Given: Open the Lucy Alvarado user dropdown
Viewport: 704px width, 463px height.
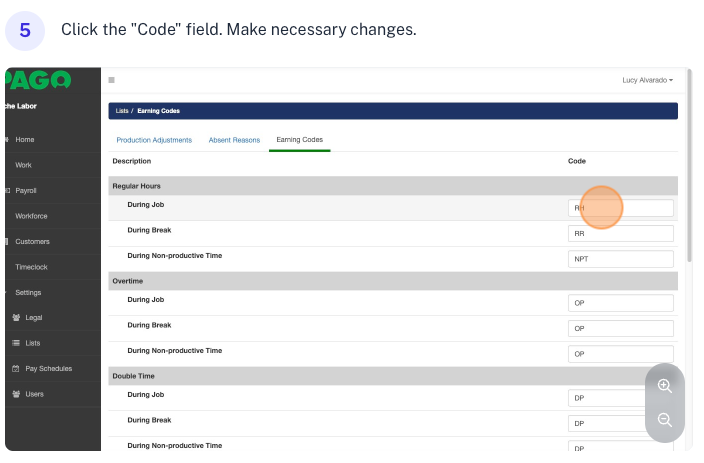Looking at the screenshot, I should tap(647, 80).
